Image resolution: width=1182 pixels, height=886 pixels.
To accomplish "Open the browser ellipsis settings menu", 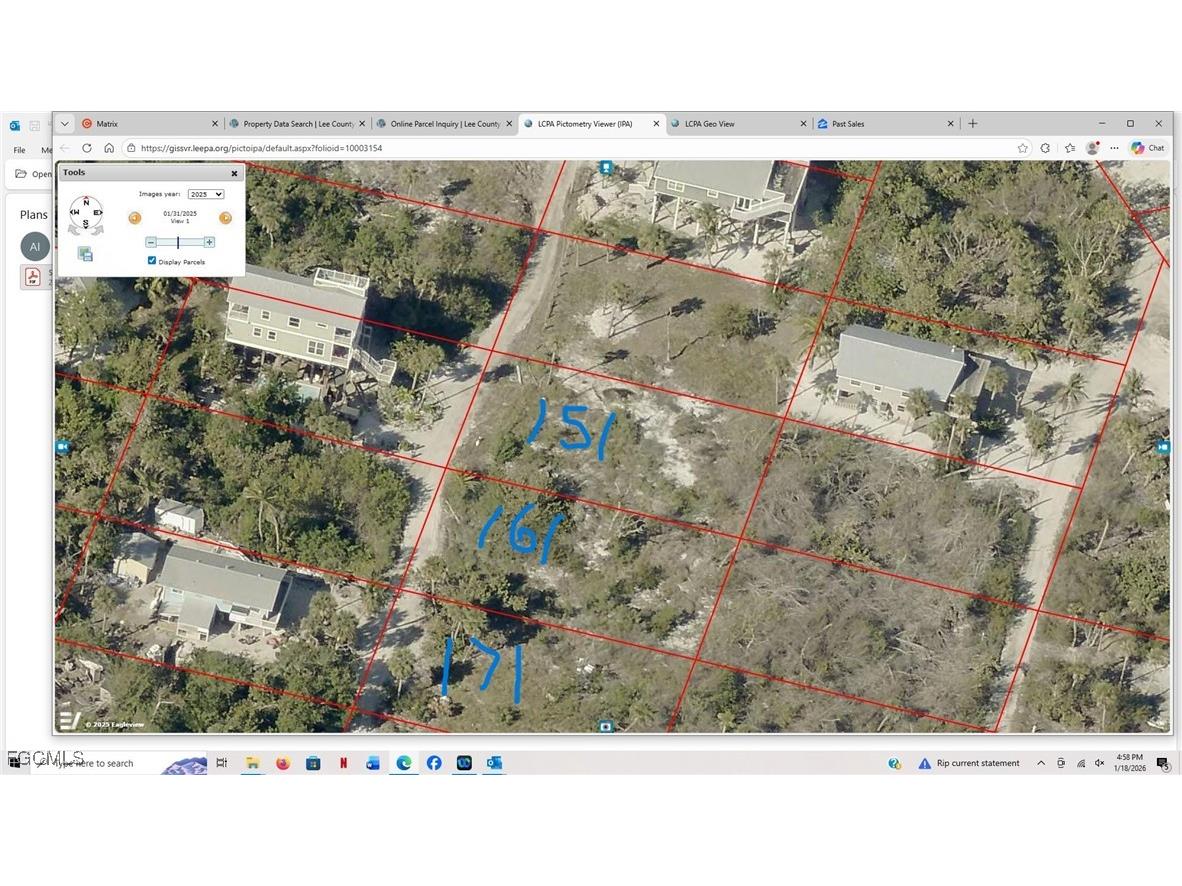I will pyautogui.click(x=1113, y=147).
